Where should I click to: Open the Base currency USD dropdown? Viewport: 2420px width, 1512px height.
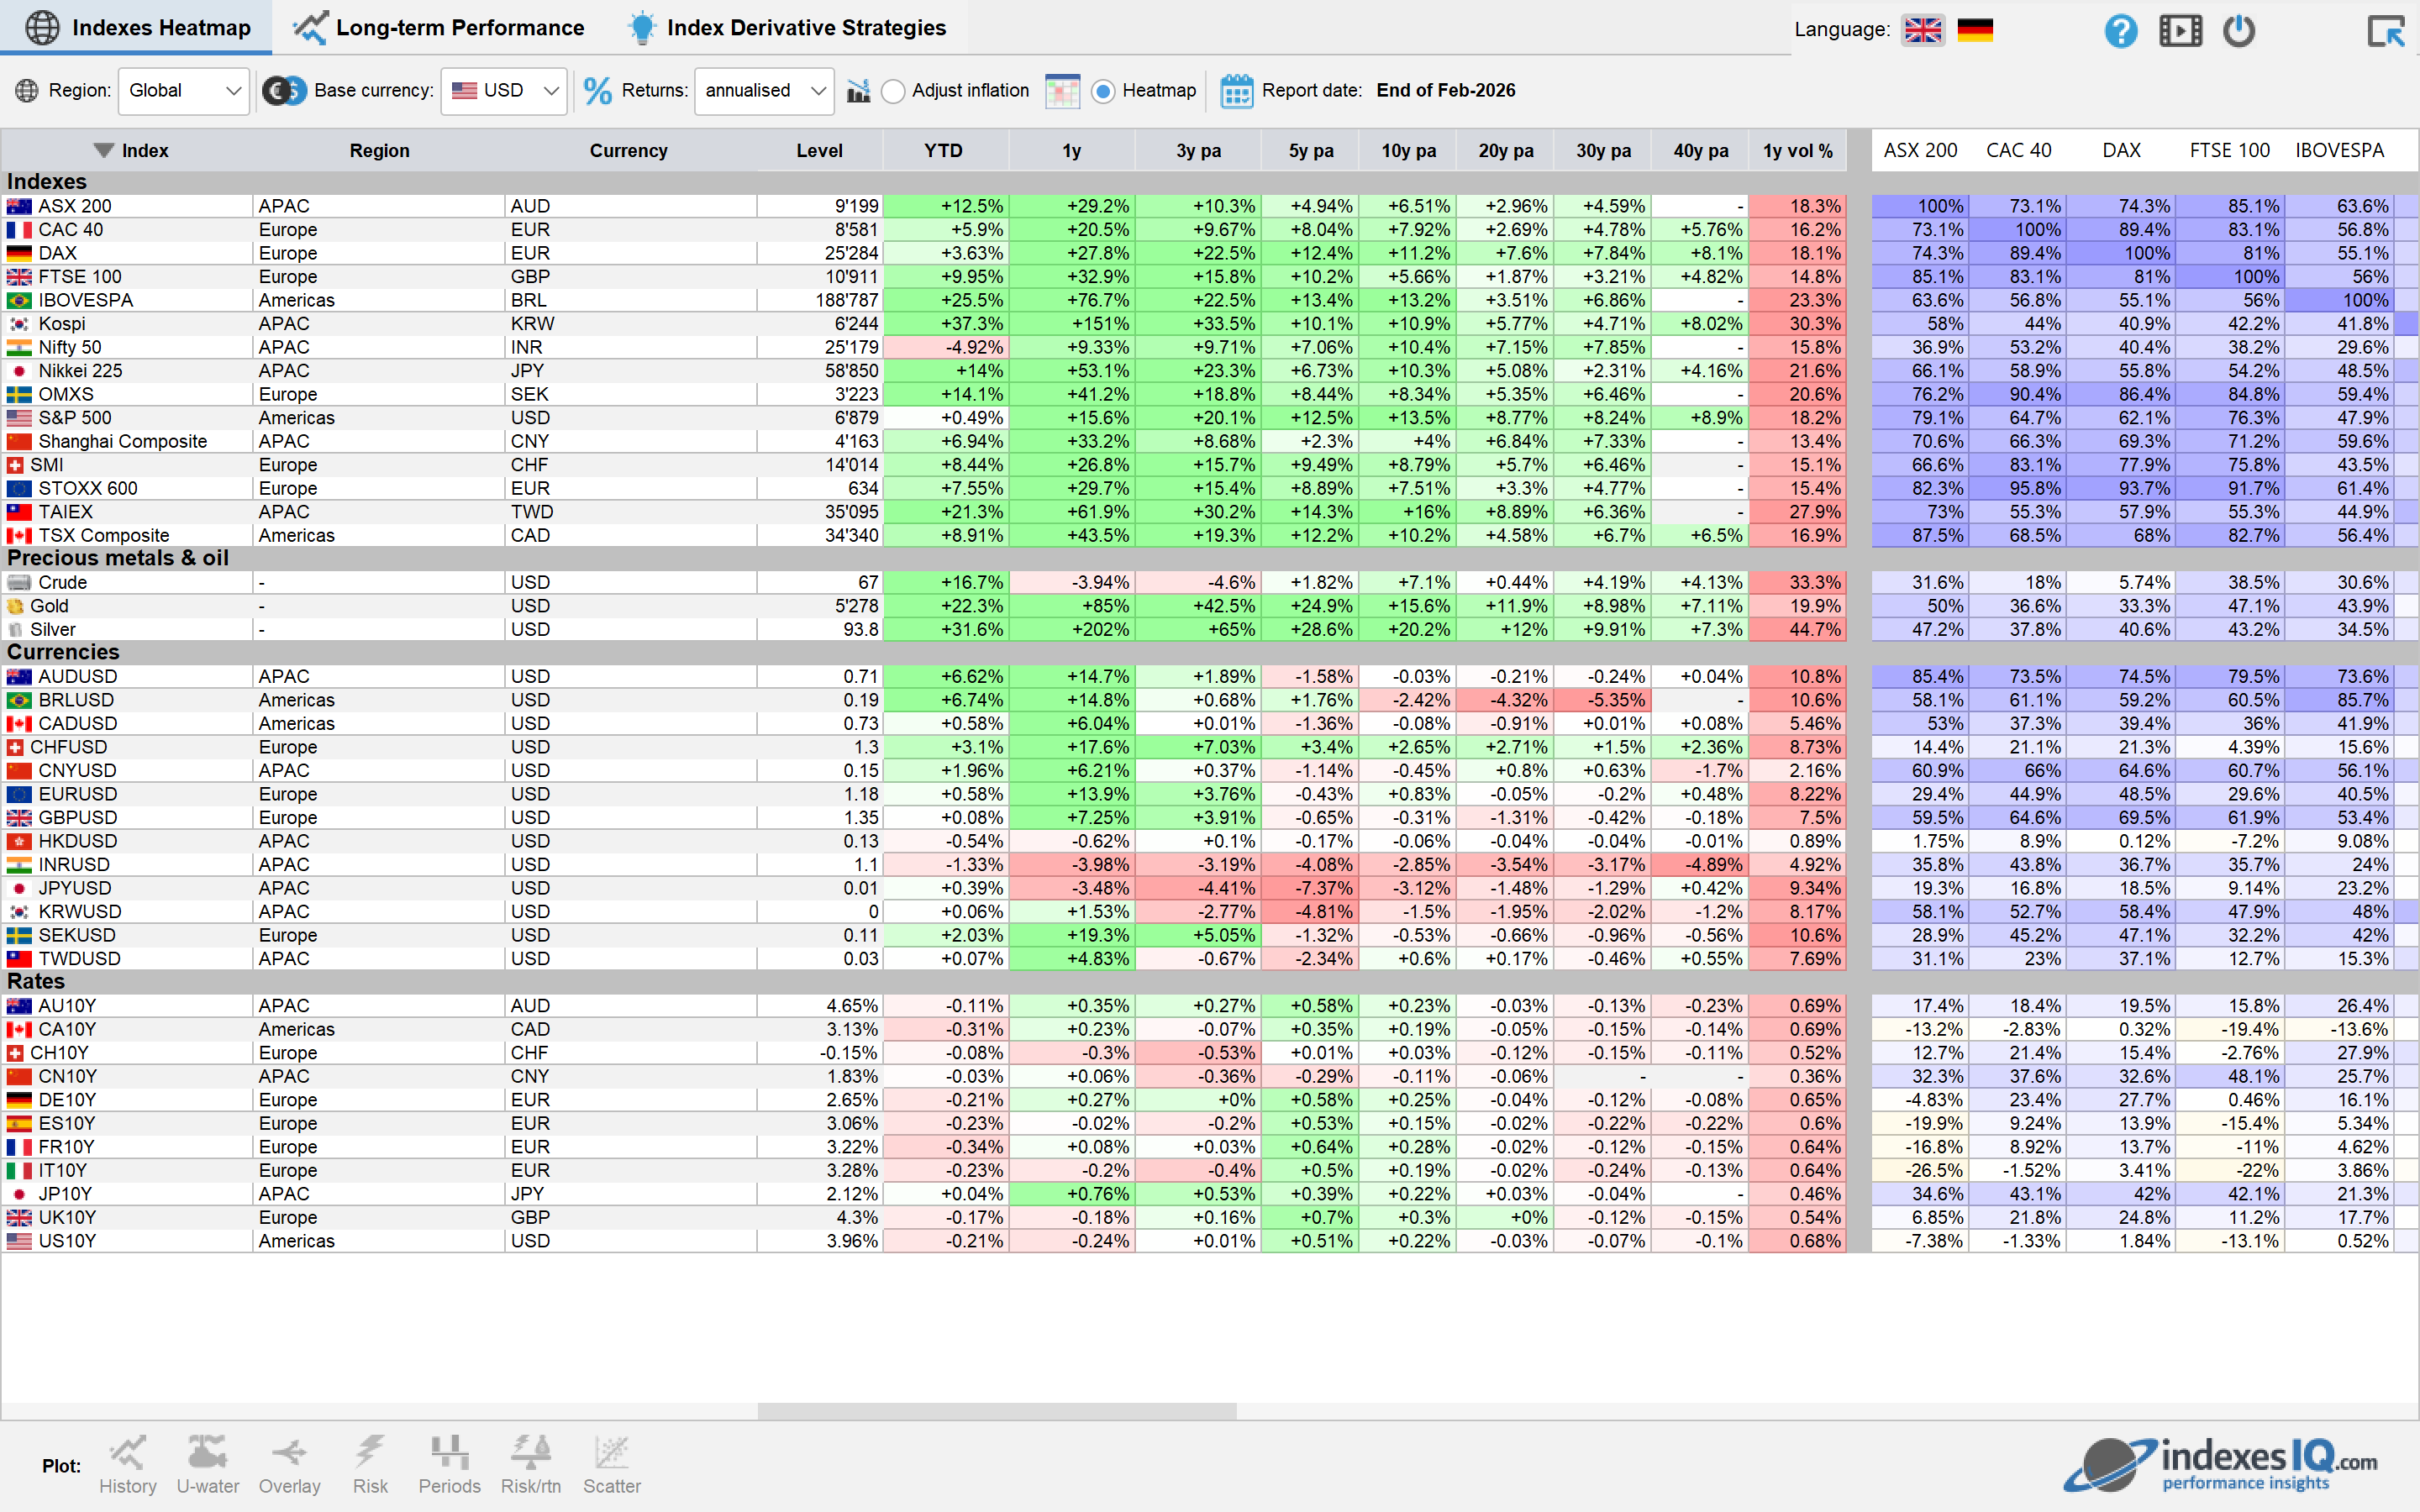(504, 91)
